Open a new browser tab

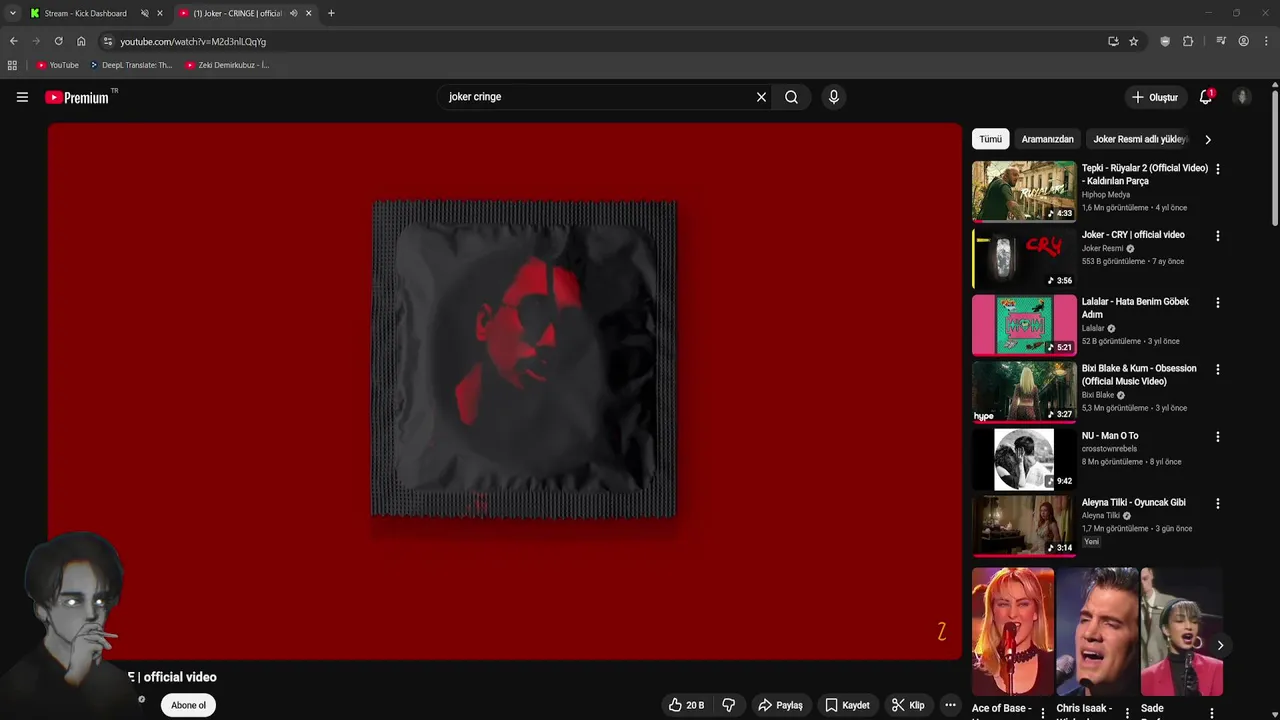[331, 13]
